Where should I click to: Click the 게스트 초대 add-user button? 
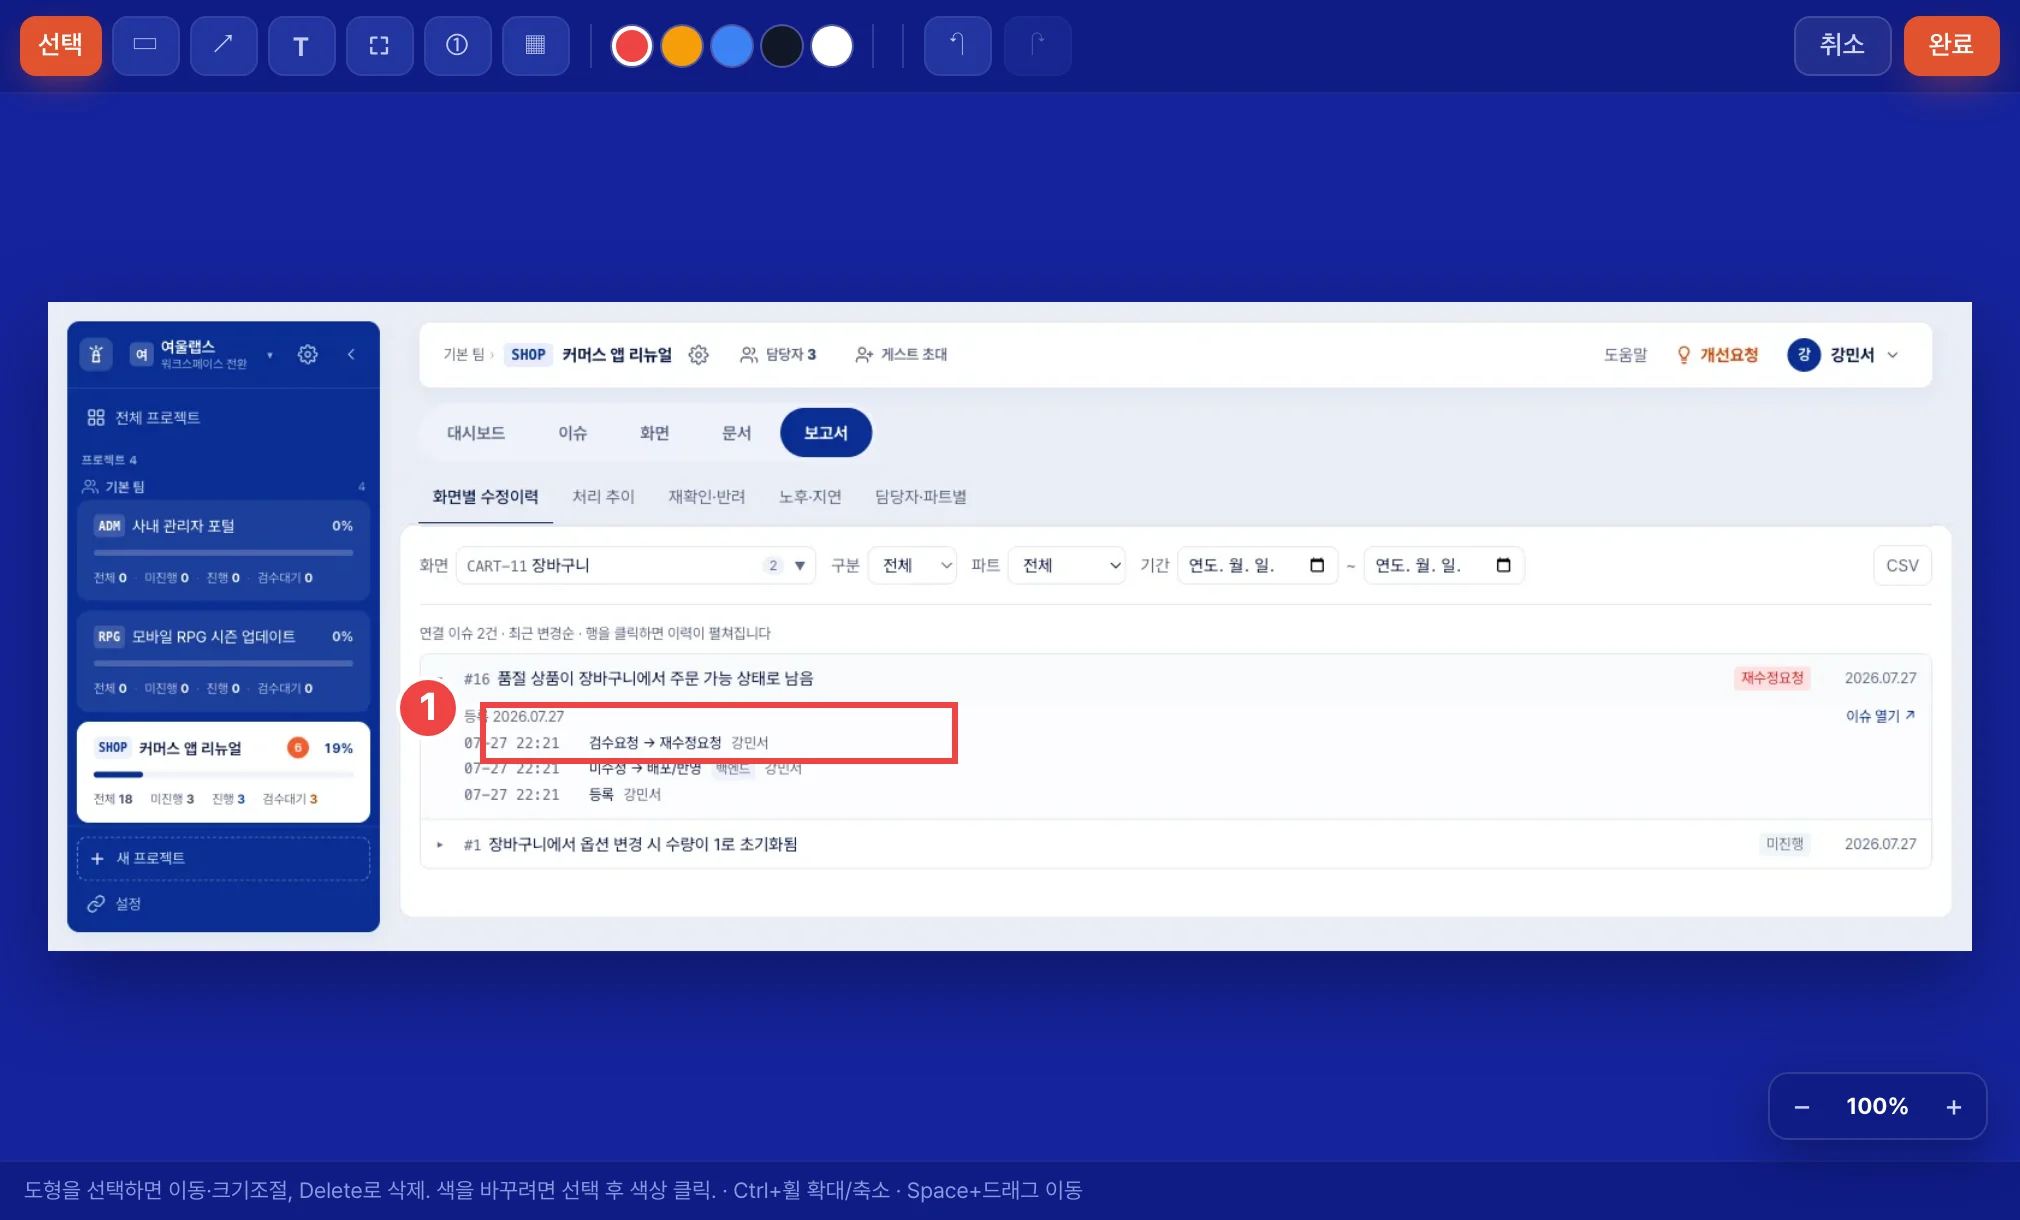(901, 355)
